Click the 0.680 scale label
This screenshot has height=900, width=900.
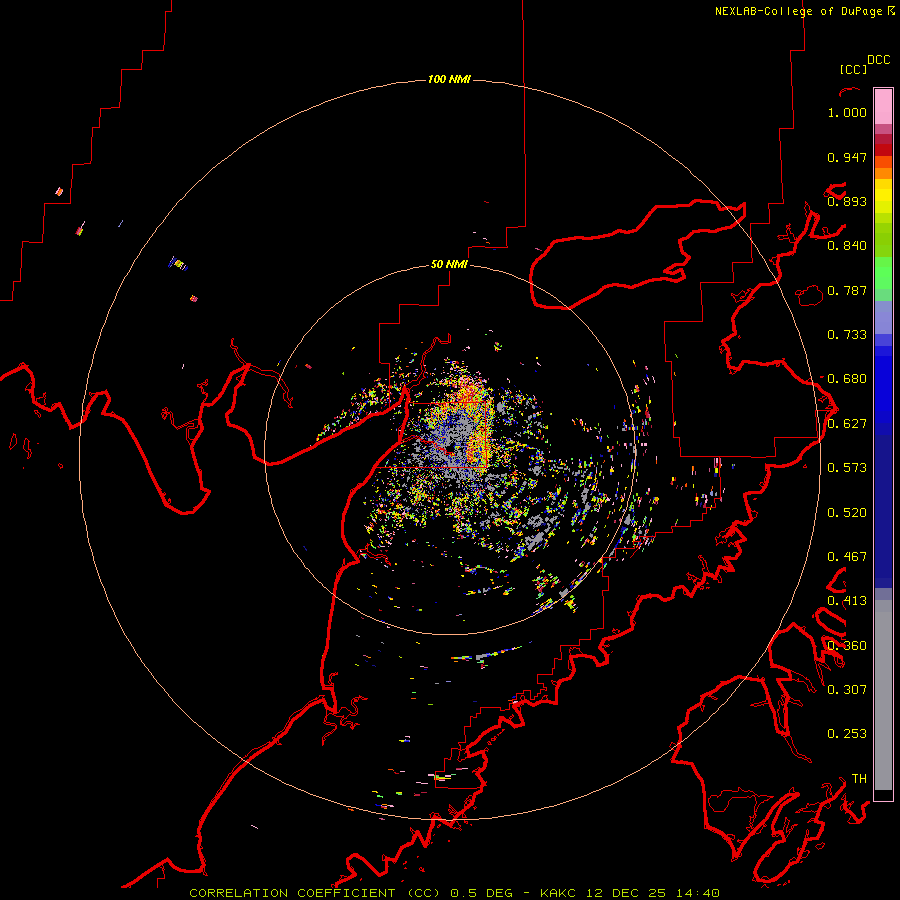[x=847, y=379]
